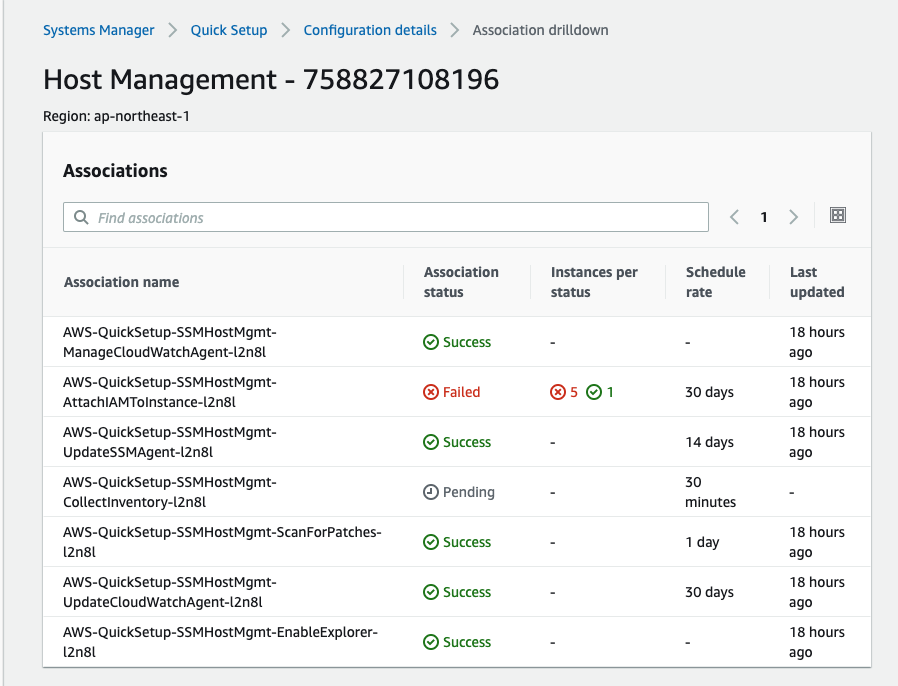Click 1 day schedule rate cell
The image size is (898, 686).
(702, 542)
